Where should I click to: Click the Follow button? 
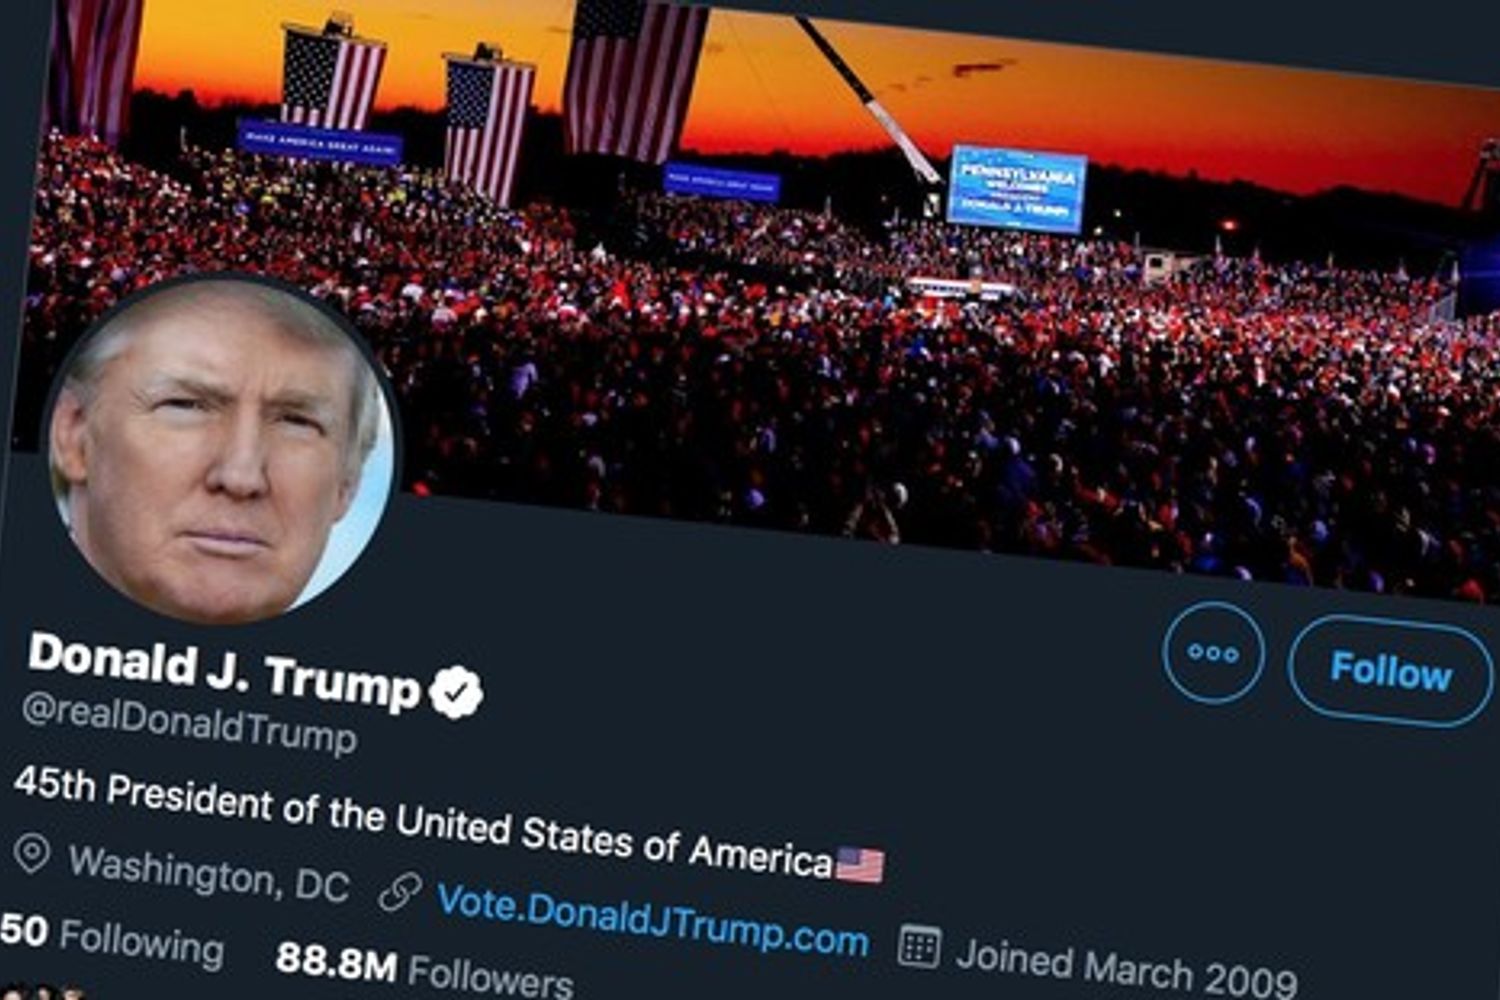(1390, 671)
